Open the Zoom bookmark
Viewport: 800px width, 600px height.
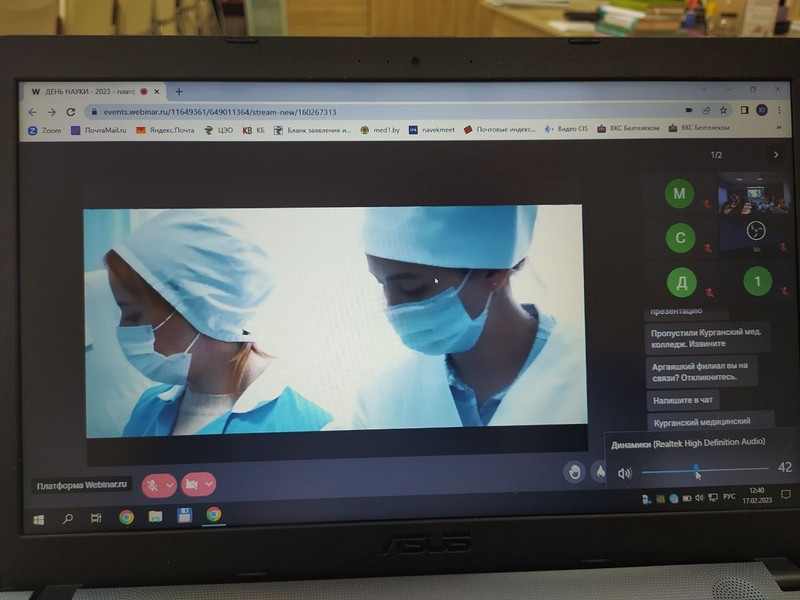click(44, 130)
